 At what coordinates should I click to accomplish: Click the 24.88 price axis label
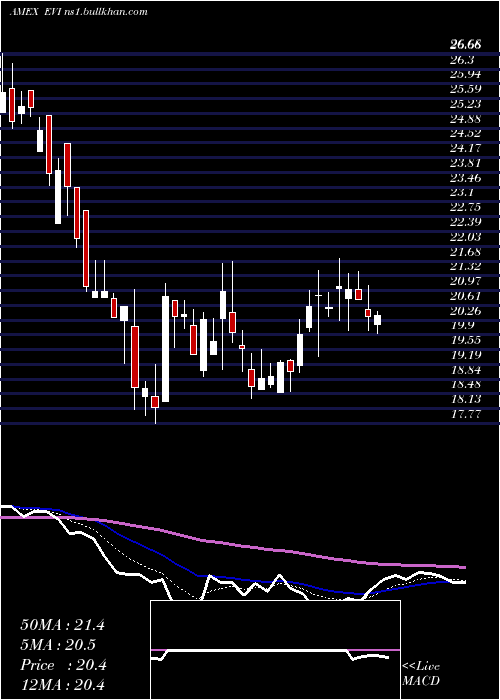click(x=466, y=119)
